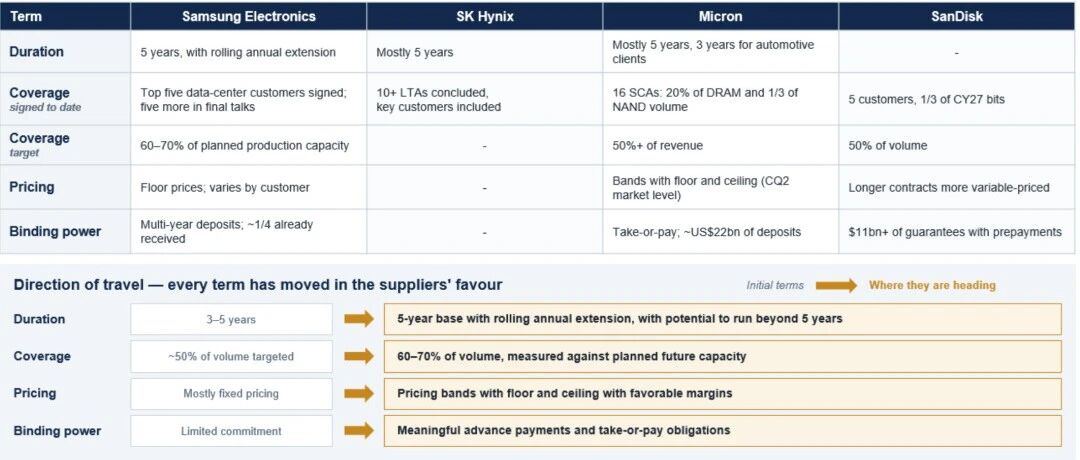
Task: Click the 'Where they are heading' legend label
Action: click(x=932, y=285)
